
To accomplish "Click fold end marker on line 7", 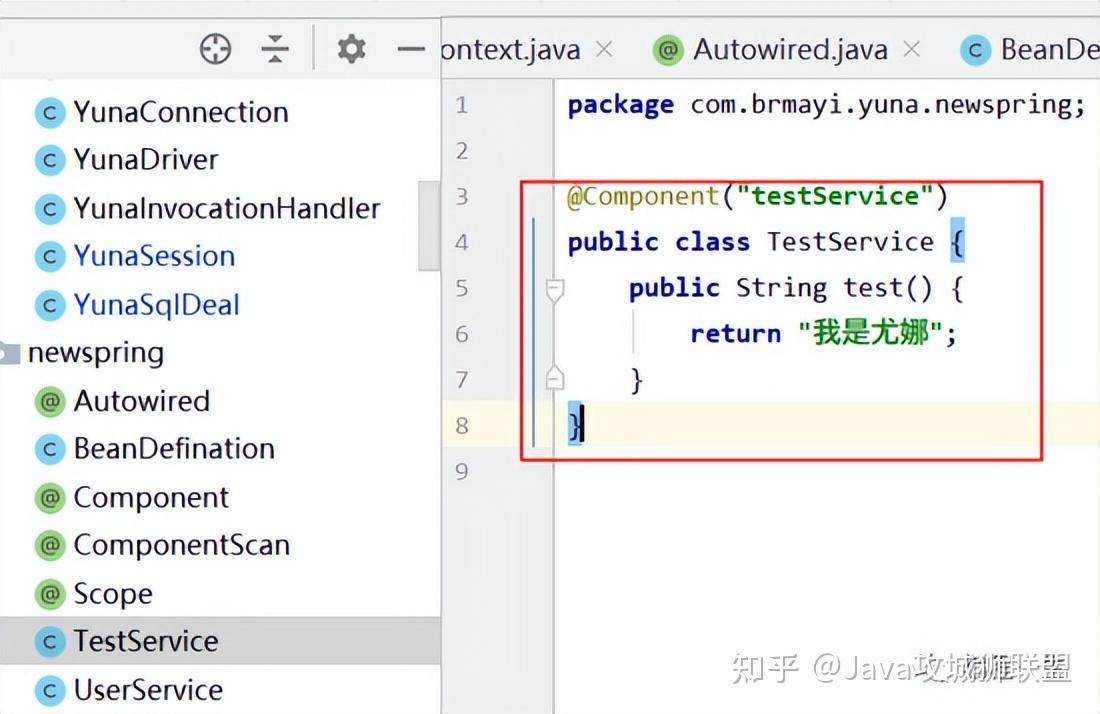I will pyautogui.click(x=555, y=378).
